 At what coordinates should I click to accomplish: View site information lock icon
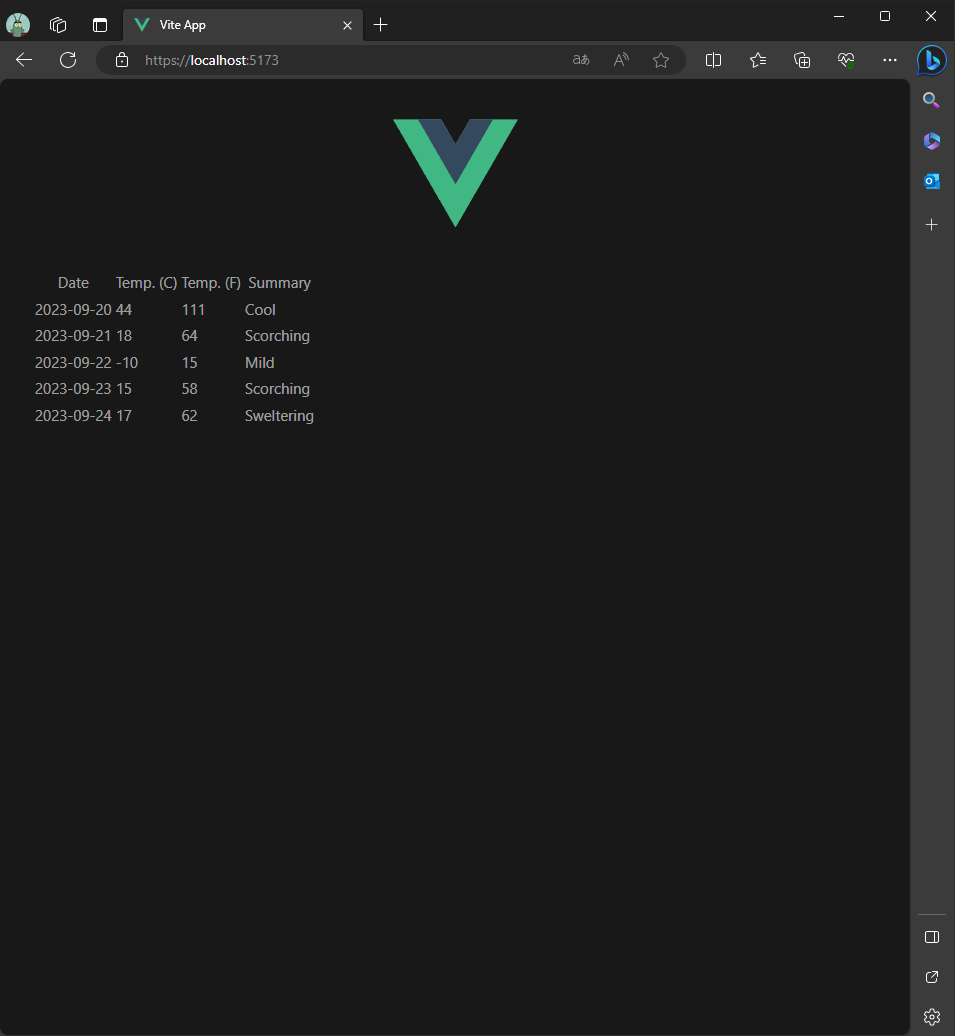click(122, 60)
